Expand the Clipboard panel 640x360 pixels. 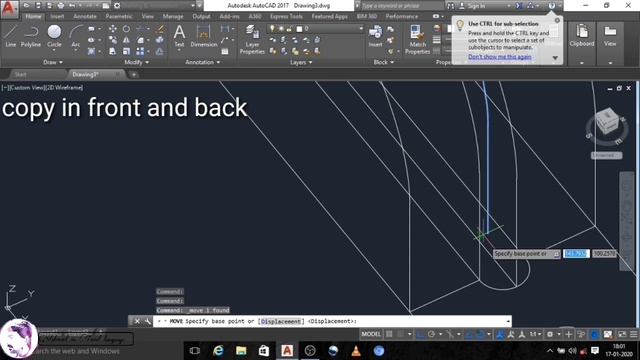tap(582, 62)
